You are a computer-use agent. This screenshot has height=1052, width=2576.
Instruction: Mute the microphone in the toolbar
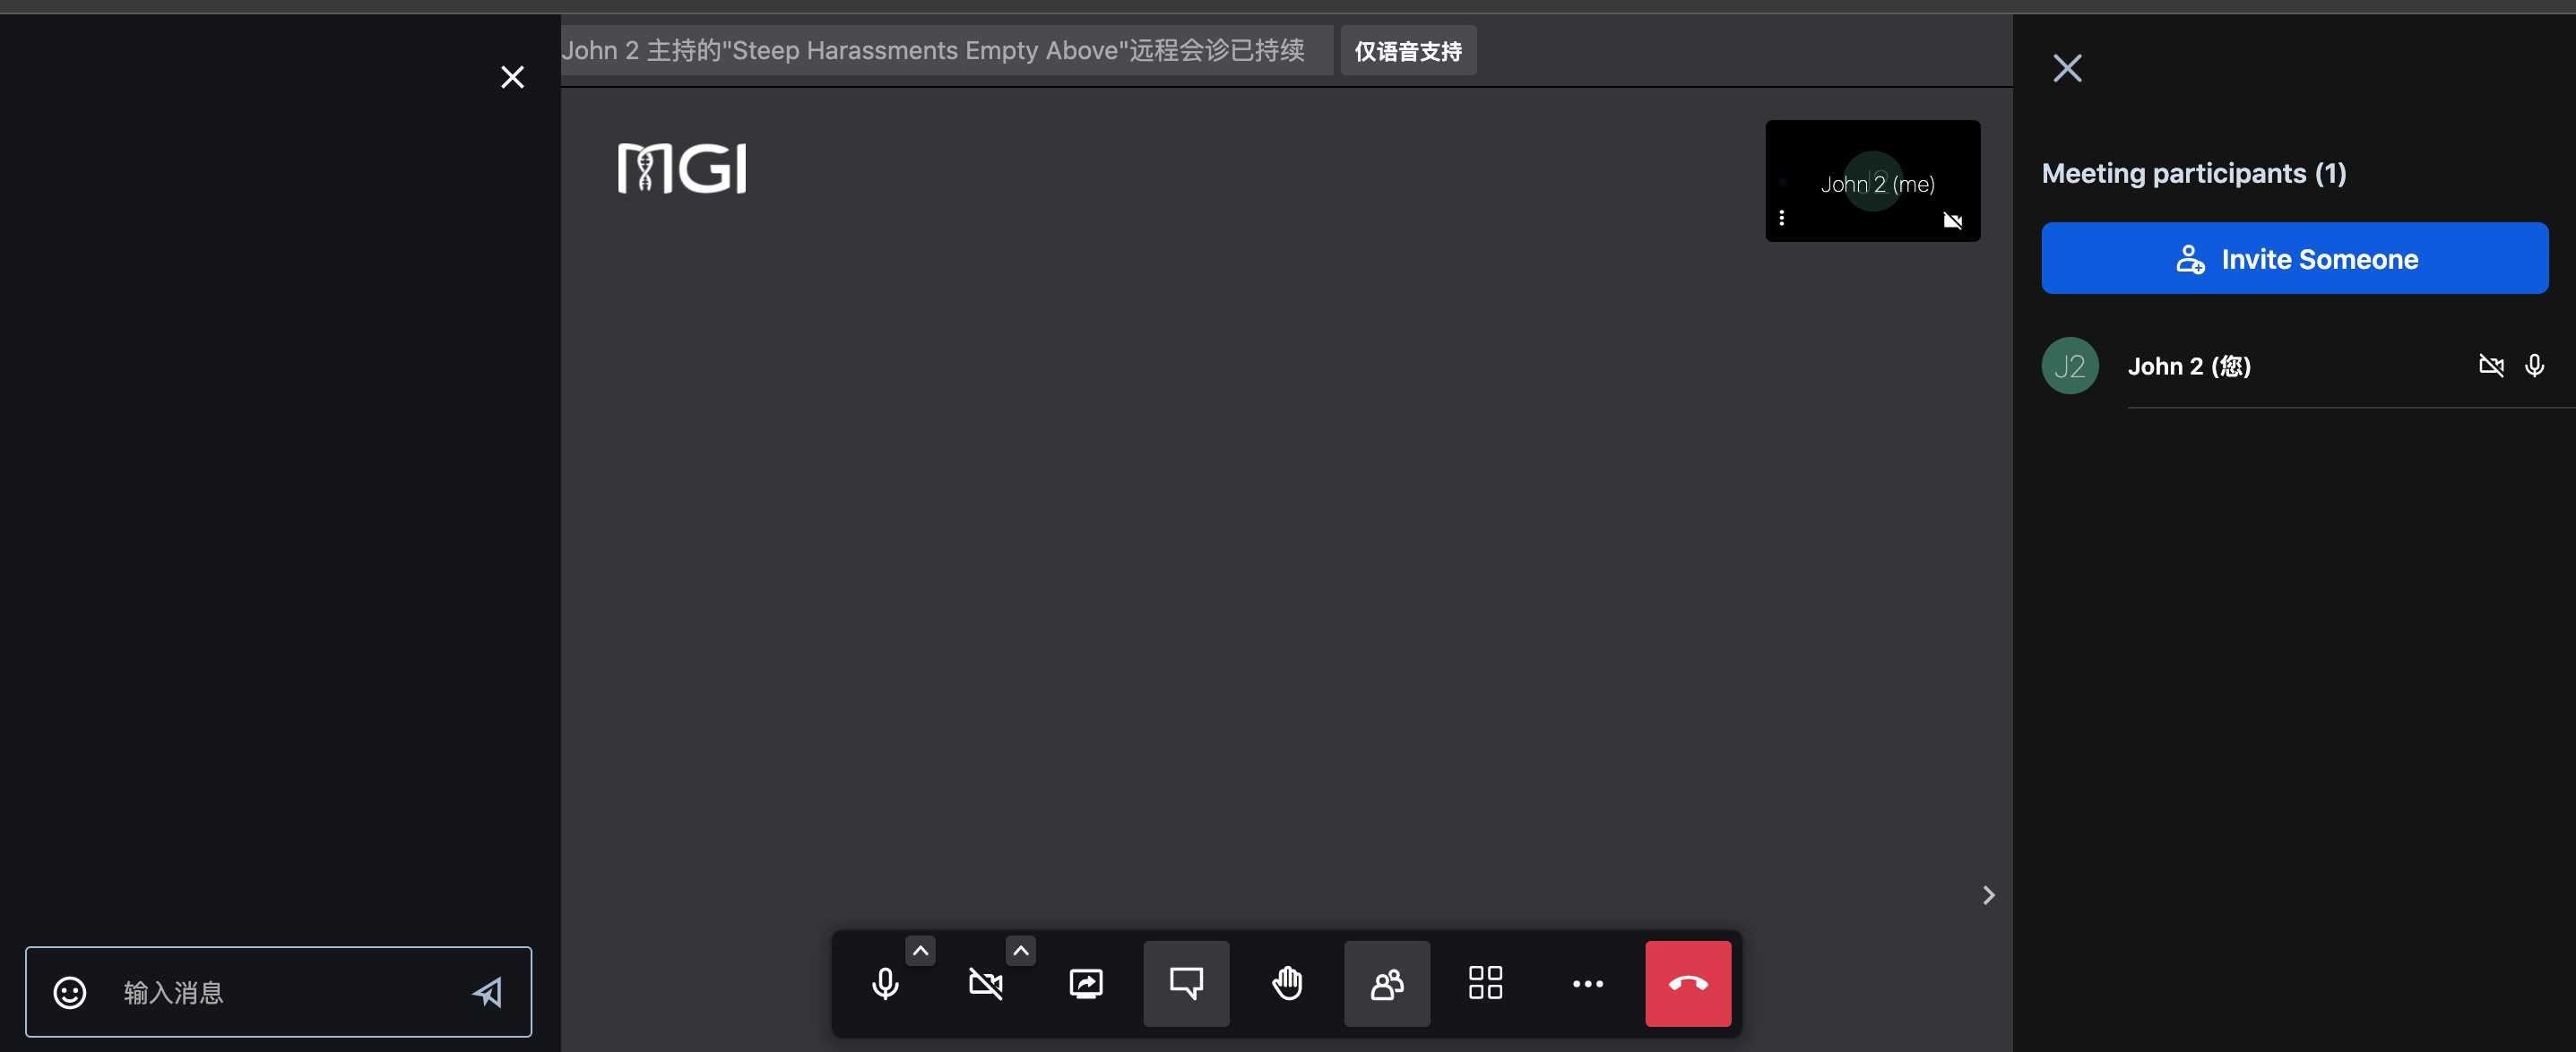(x=885, y=983)
